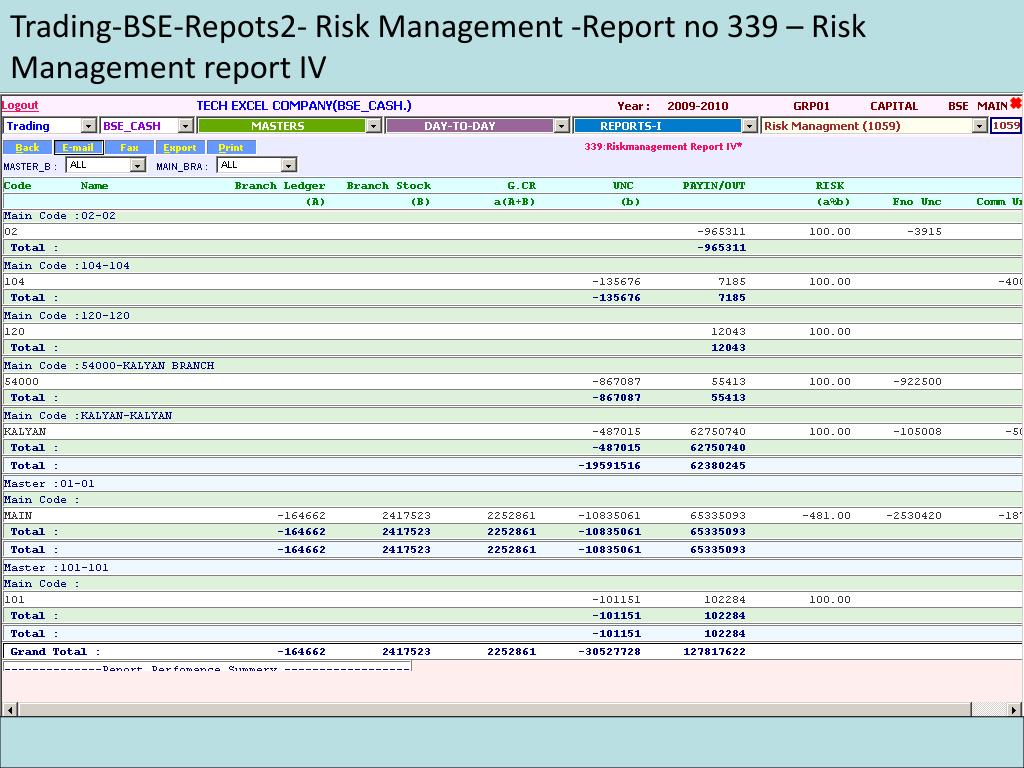
Task: Click the Back button
Action: point(27,148)
